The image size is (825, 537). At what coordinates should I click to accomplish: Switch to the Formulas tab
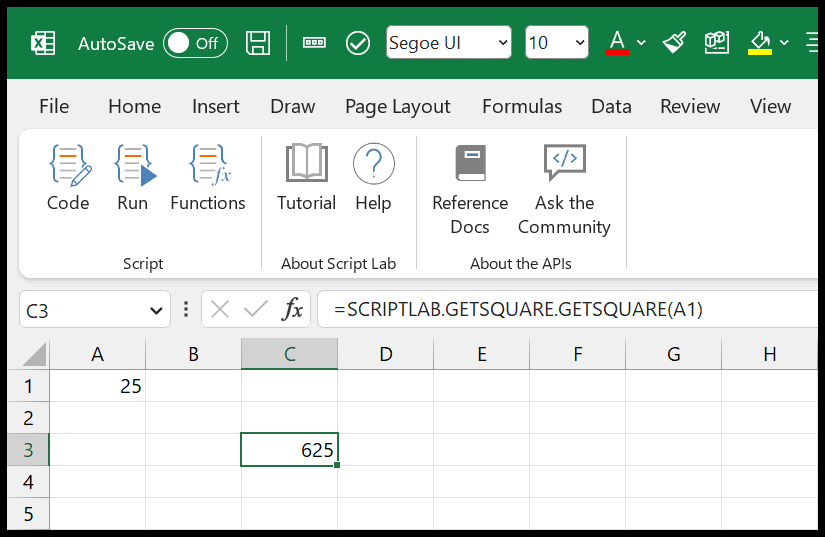click(x=522, y=106)
